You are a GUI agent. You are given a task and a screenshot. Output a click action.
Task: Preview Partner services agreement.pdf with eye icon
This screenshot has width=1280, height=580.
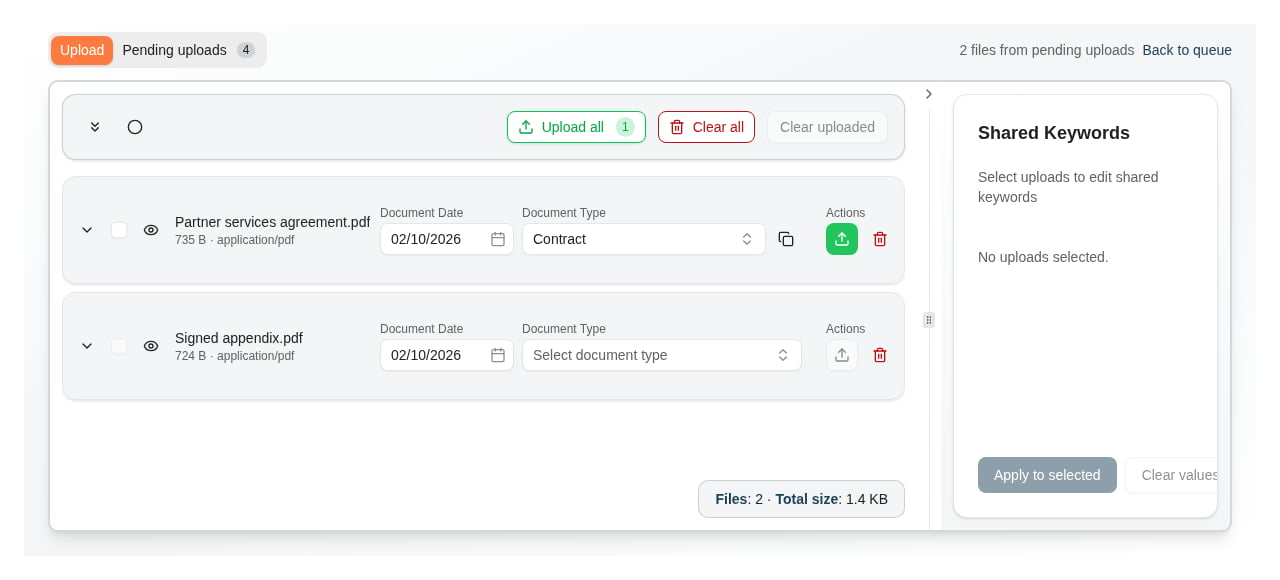click(x=151, y=230)
